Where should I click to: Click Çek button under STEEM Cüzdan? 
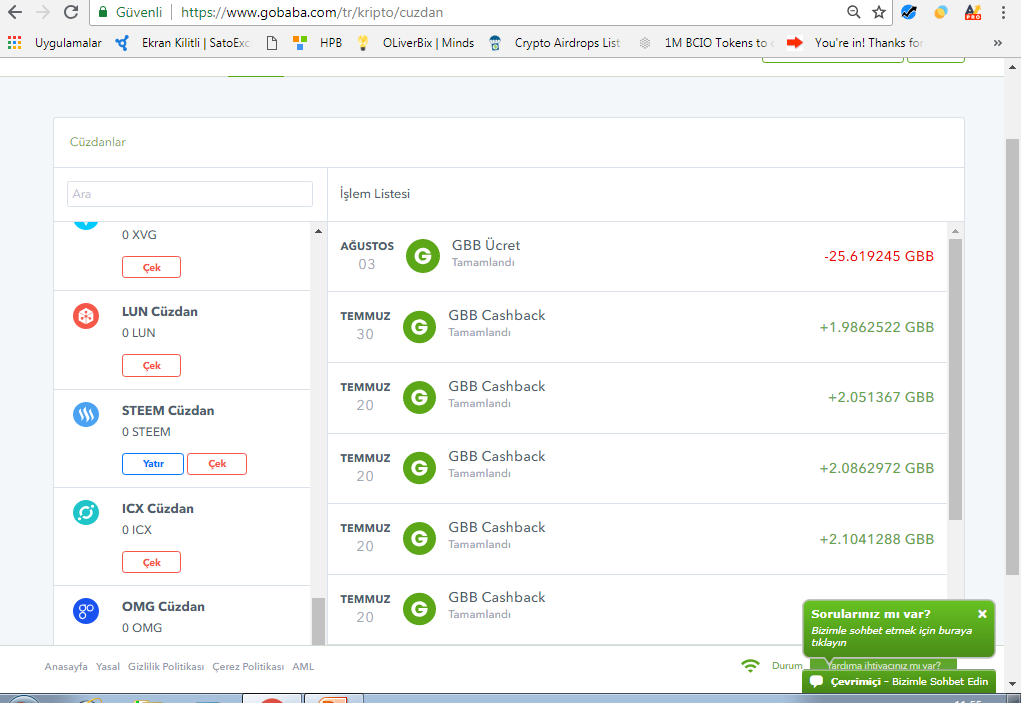click(x=217, y=464)
